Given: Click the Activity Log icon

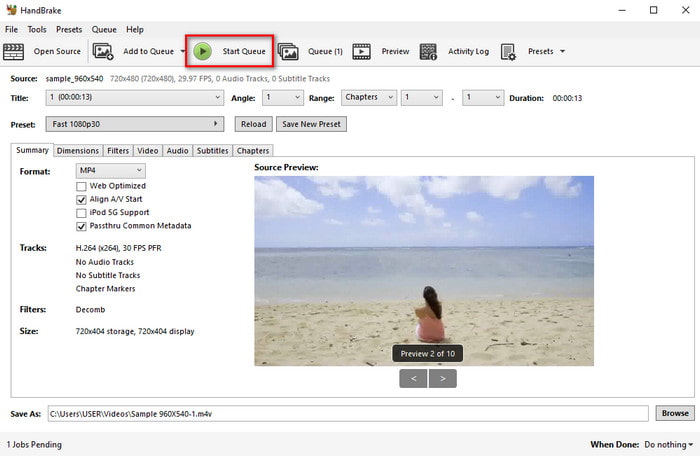Looking at the screenshot, I should [x=428, y=51].
